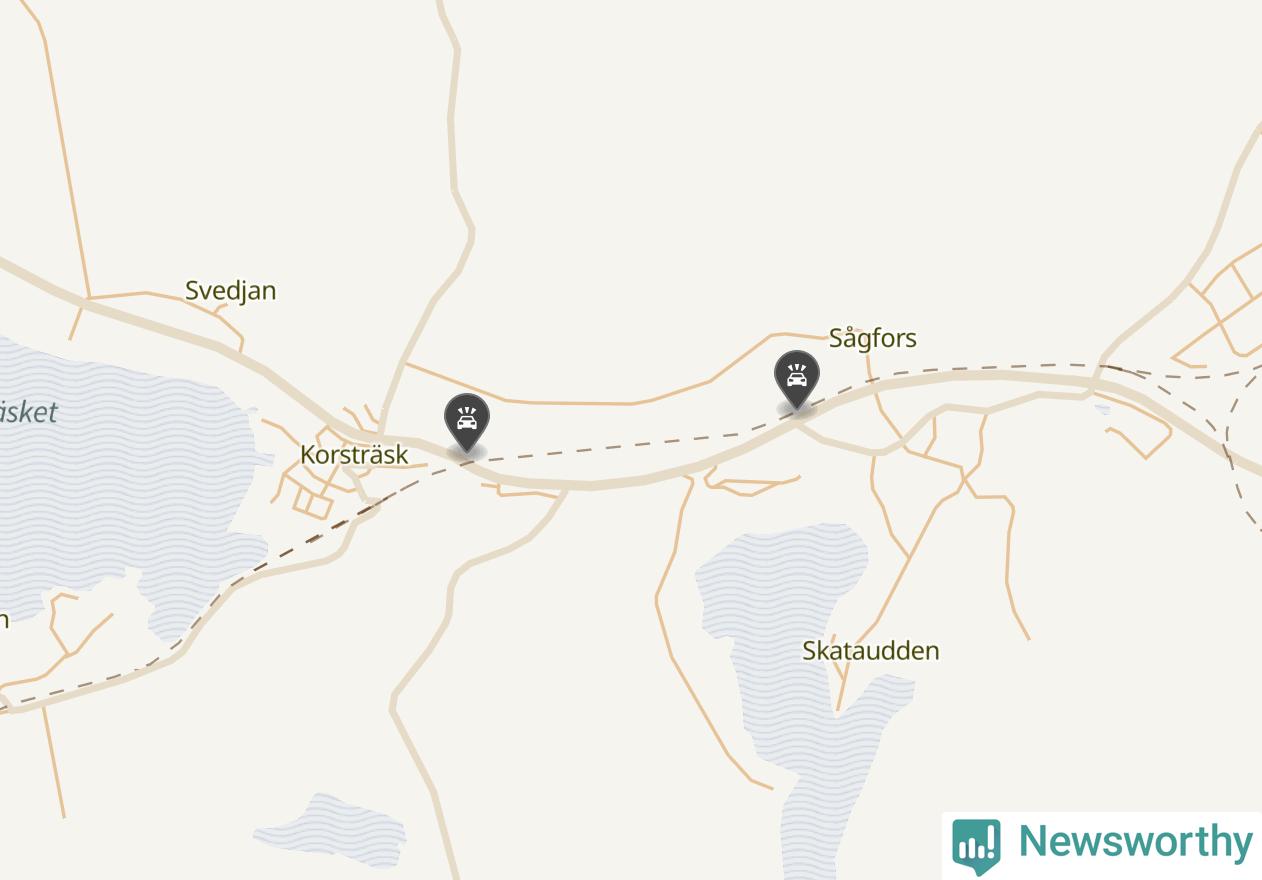Open the Newsworthy wordmark link

coord(1135,842)
